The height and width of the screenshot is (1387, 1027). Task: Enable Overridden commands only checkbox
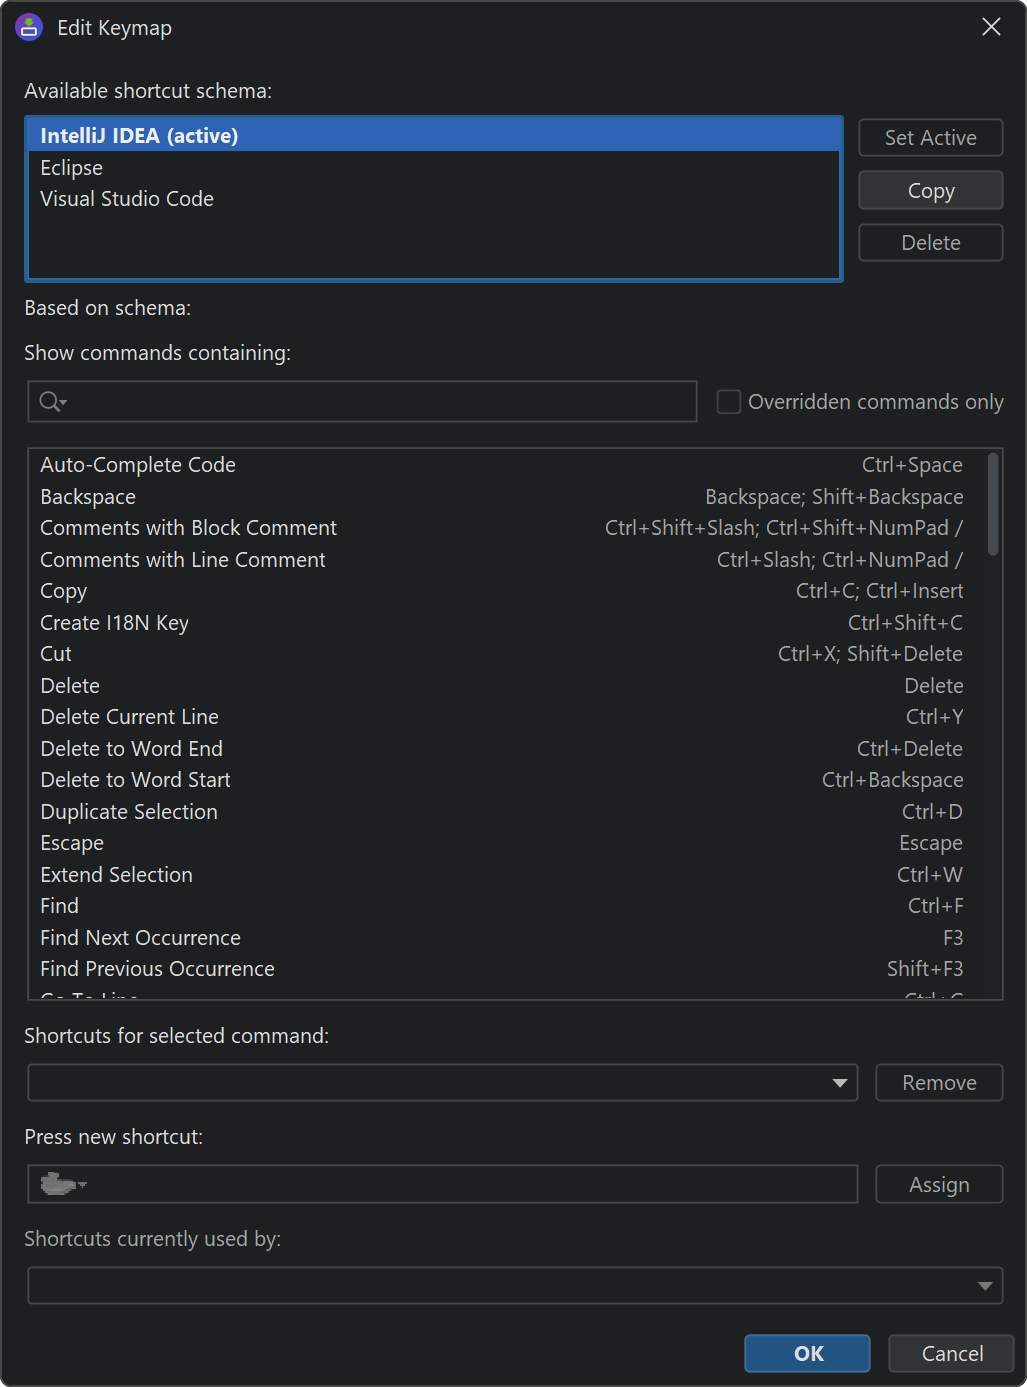729,402
